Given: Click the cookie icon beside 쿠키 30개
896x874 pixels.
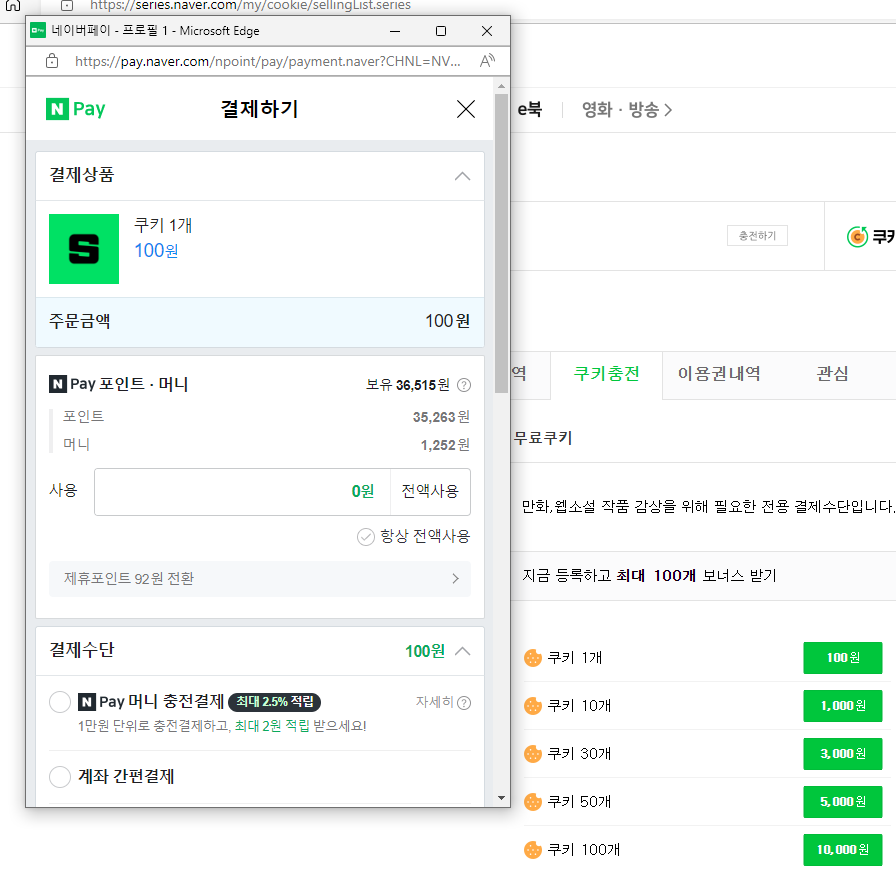Looking at the screenshot, I should click(533, 754).
